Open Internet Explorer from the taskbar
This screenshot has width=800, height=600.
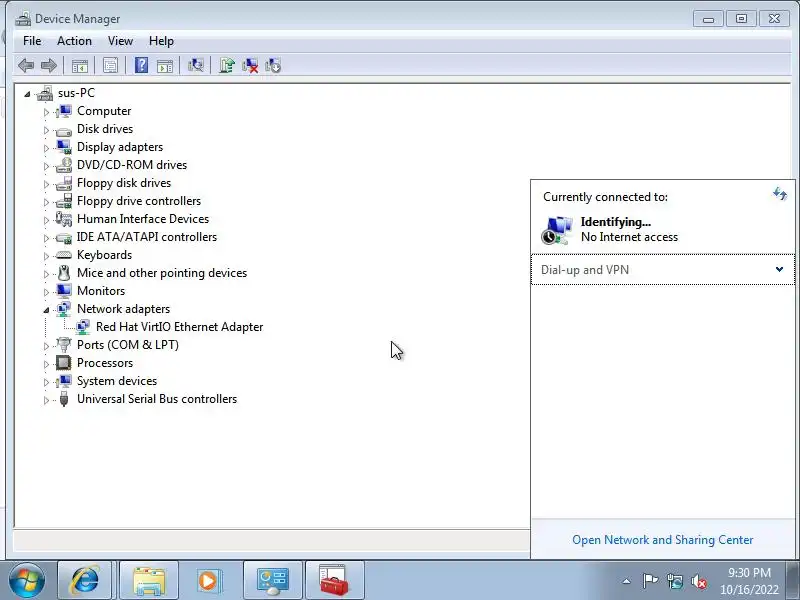coord(85,580)
